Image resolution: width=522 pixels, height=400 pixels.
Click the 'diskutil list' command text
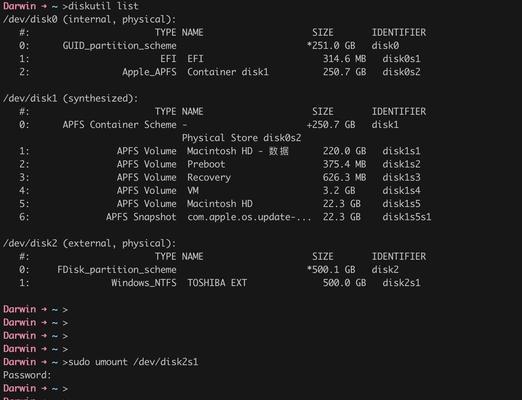(x=103, y=6)
